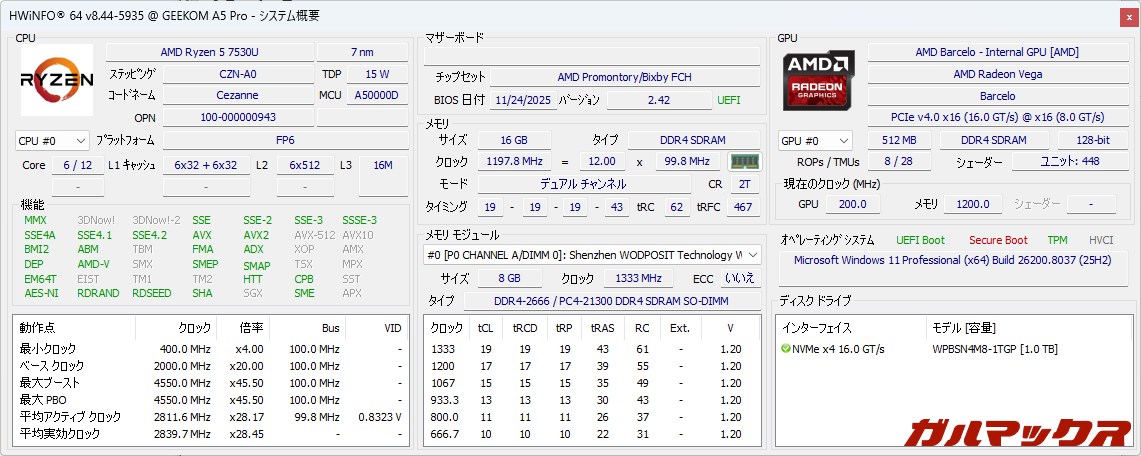The width and height of the screenshot is (1141, 456).
Task: Click the L1 cache 6x32 + 6x32 value
Action: point(206,165)
